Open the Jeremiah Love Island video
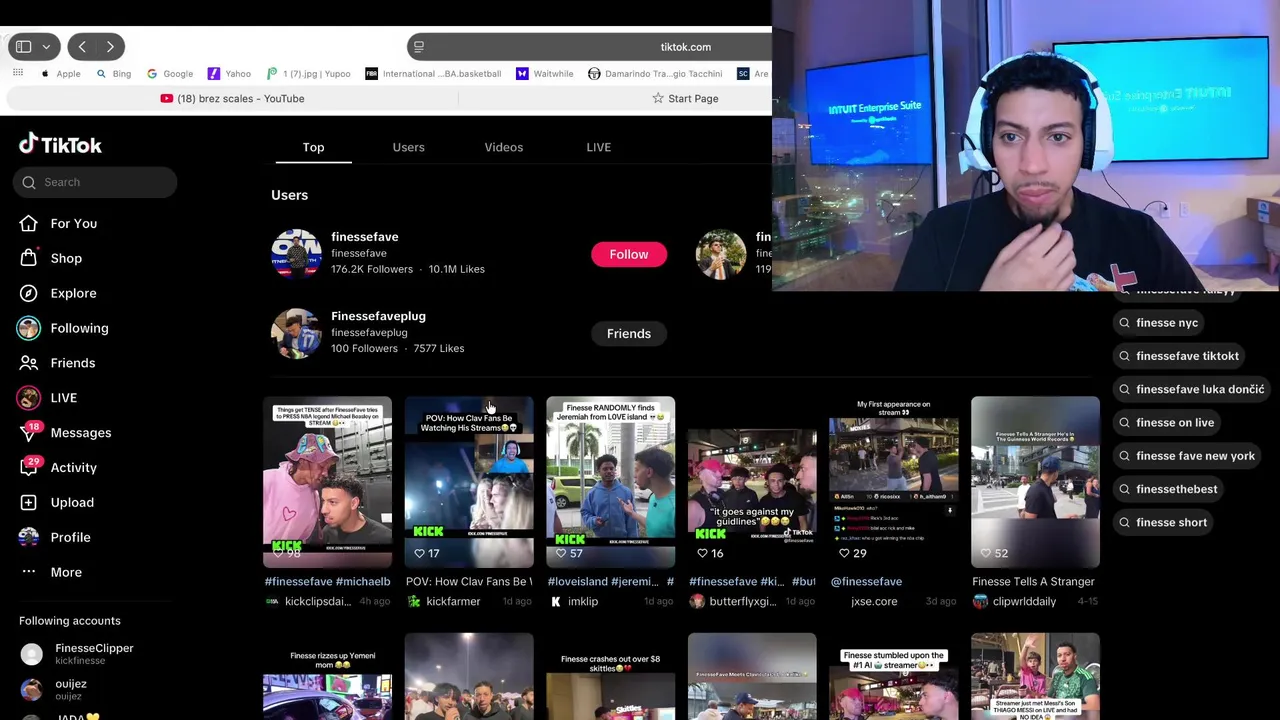The width and height of the screenshot is (1280, 720). pos(610,482)
